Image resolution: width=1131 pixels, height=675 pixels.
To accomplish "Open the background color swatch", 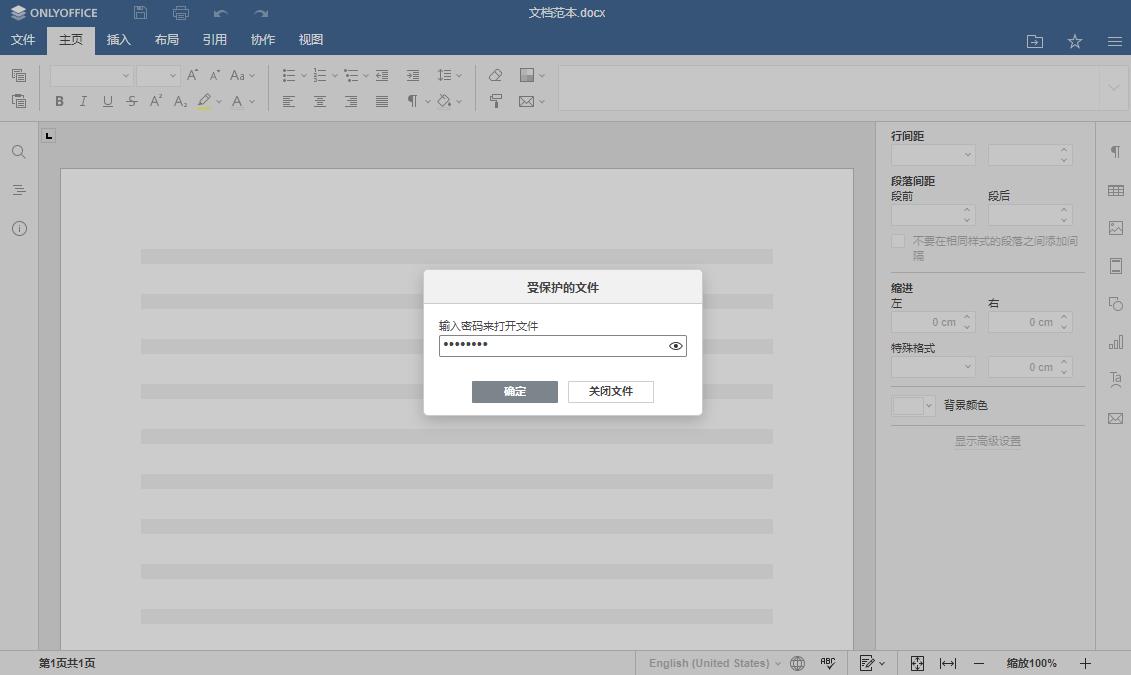I will point(913,405).
